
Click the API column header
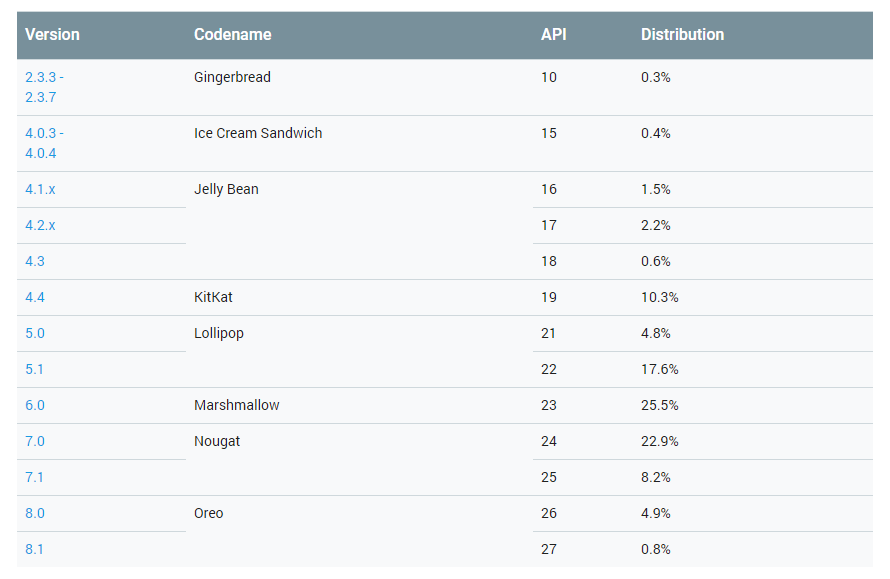point(554,34)
